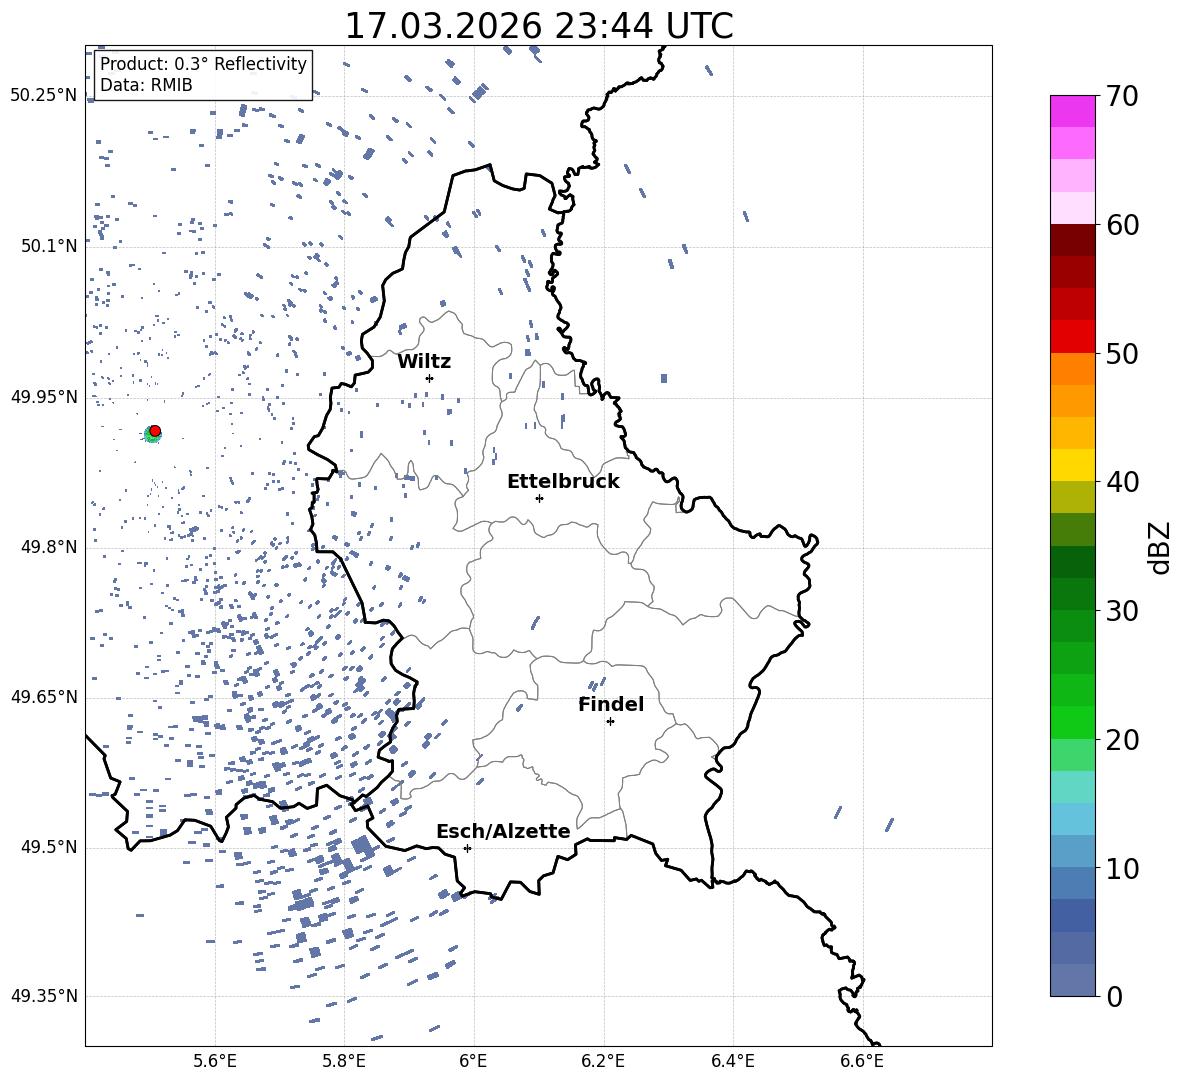Select the Findel city label
This screenshot has width=1184, height=1081.
coord(611,704)
